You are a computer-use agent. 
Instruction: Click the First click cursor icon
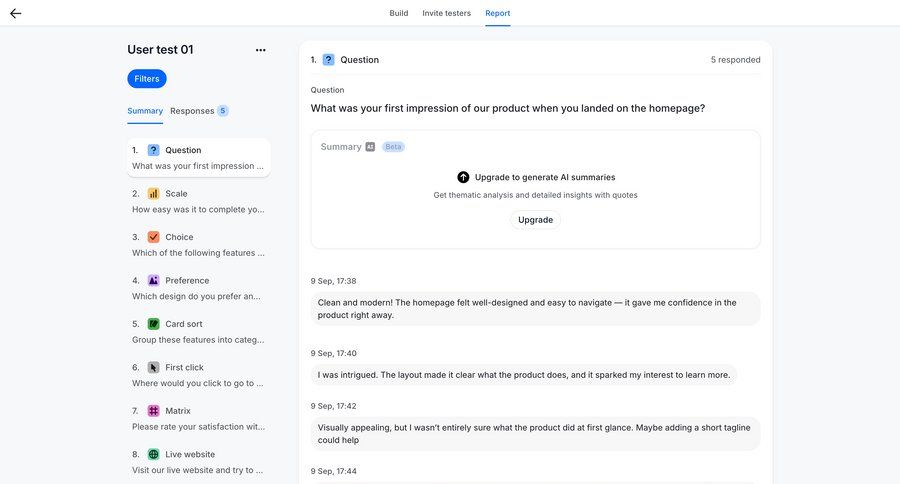153,368
